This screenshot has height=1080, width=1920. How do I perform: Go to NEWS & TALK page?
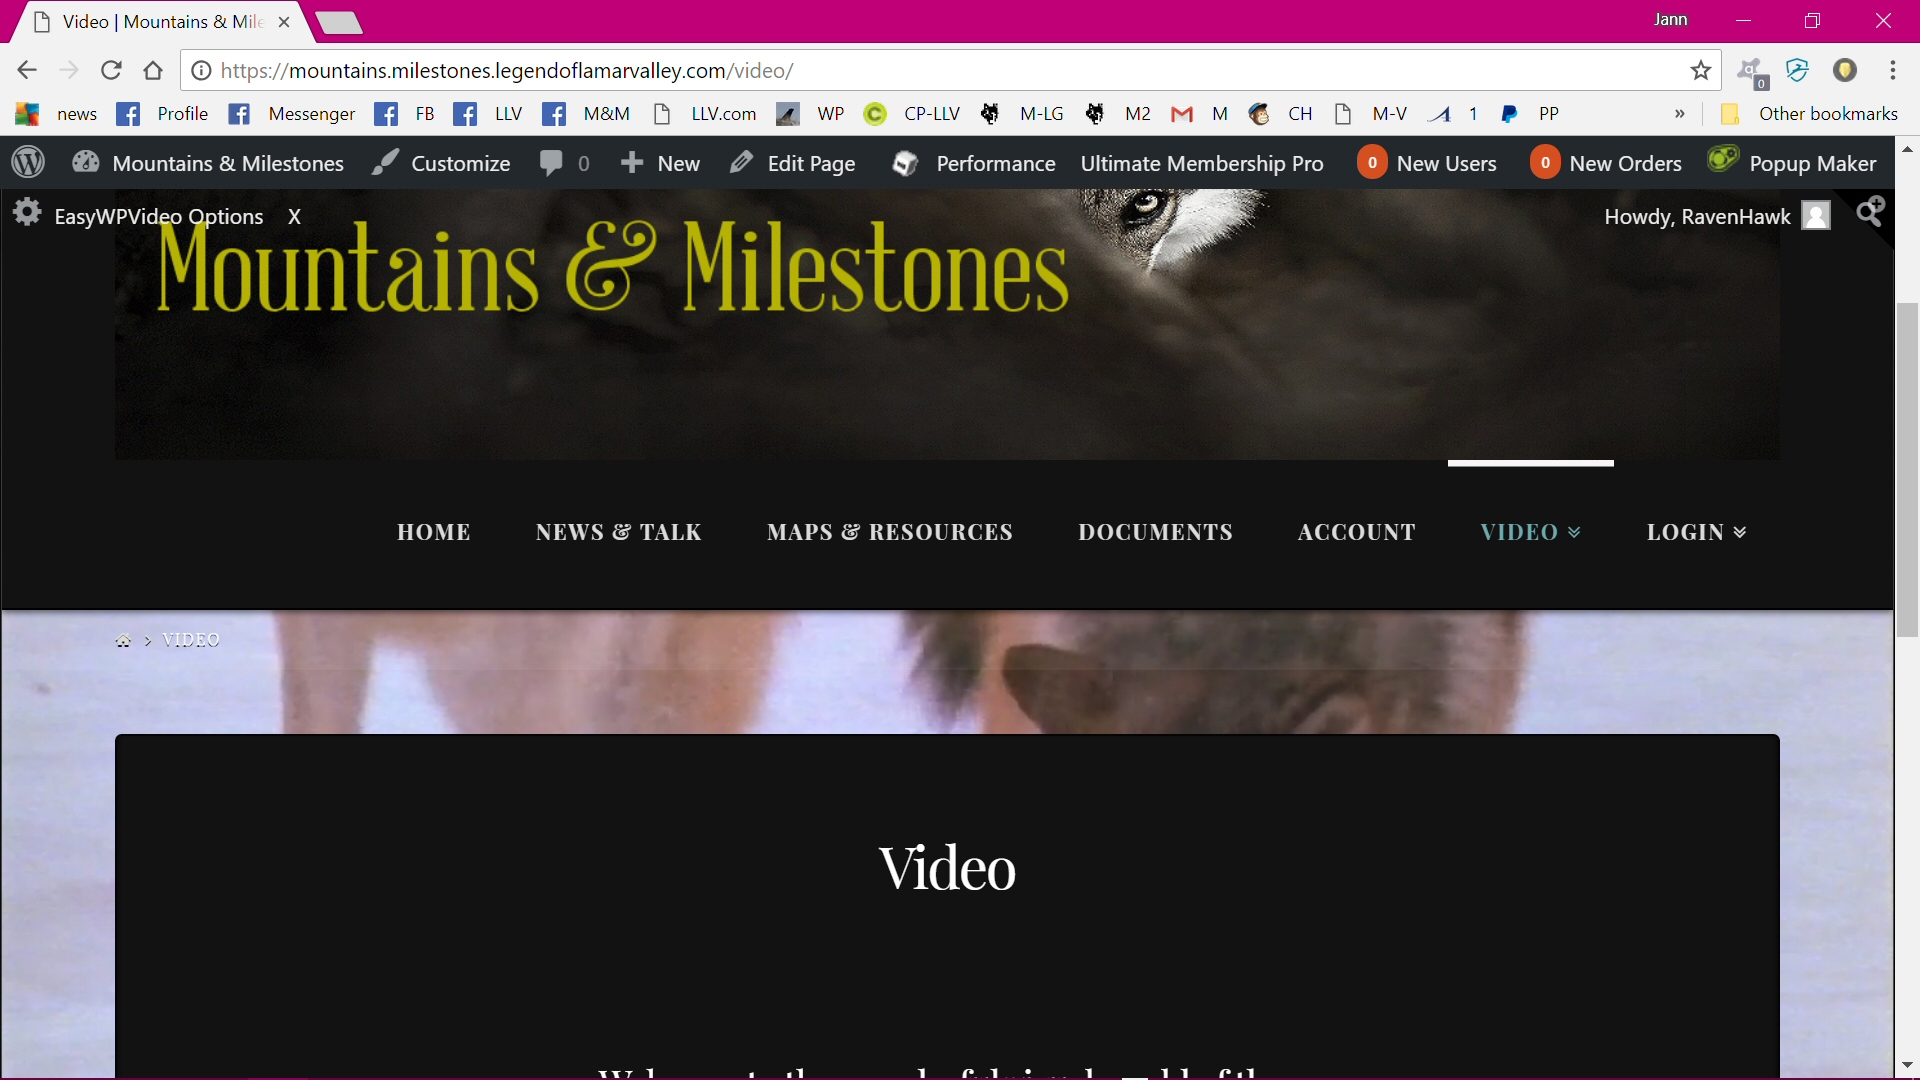click(x=618, y=532)
